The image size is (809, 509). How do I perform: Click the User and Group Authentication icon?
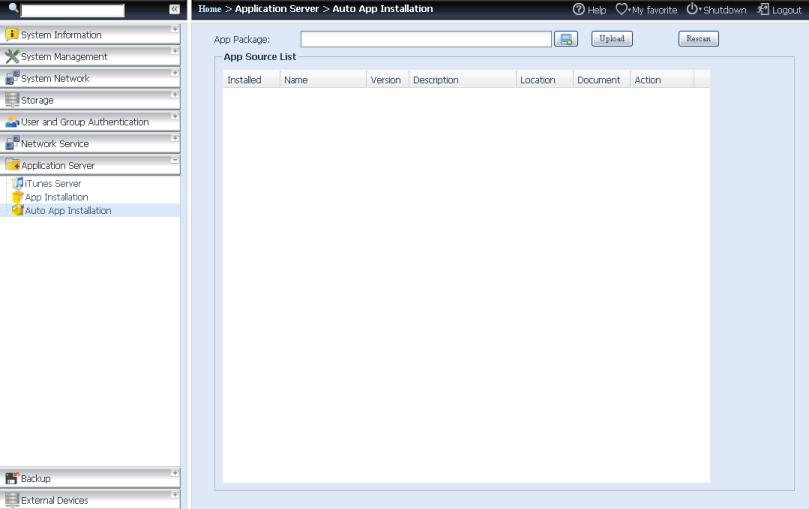tap(12, 122)
